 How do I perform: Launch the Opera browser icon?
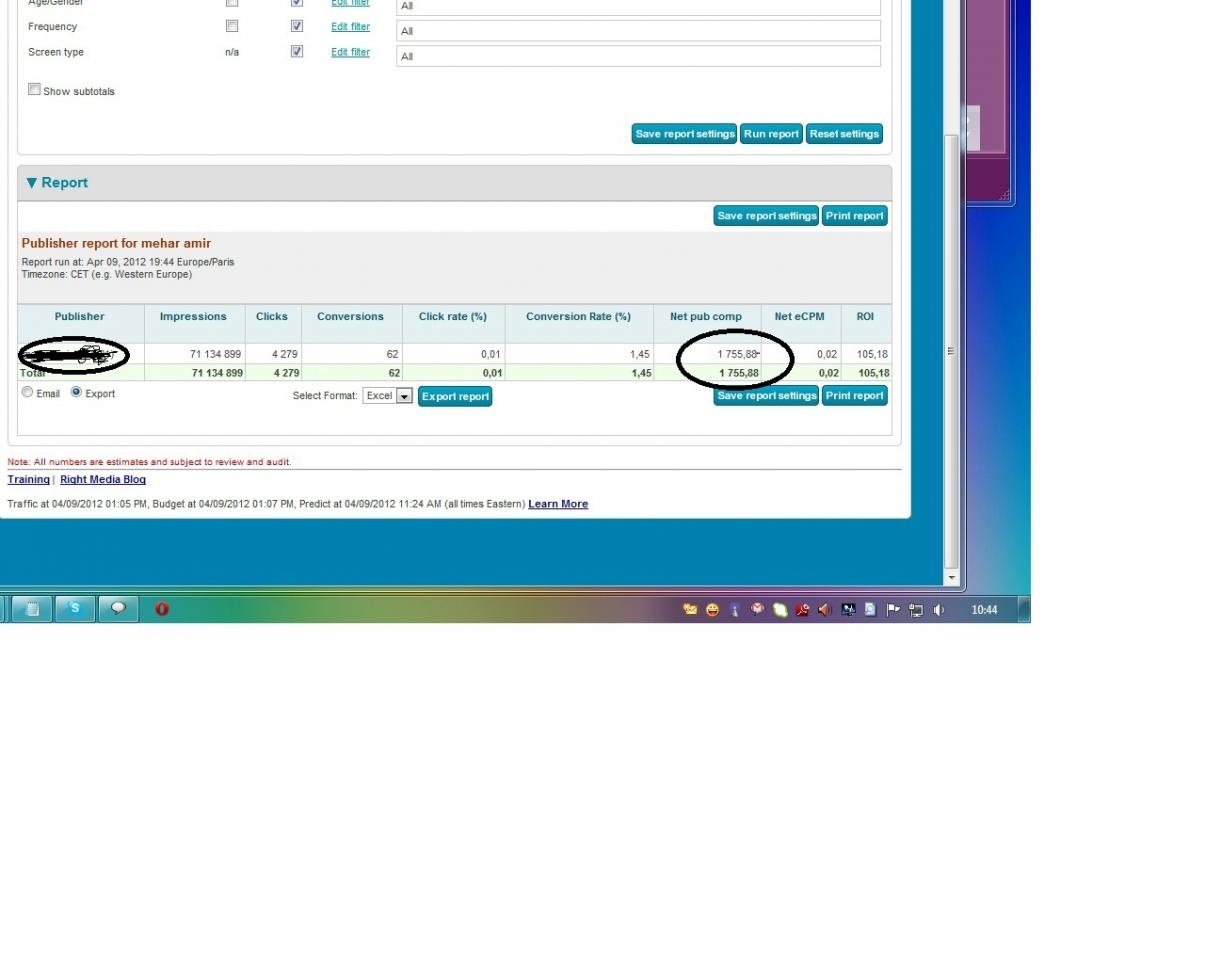click(162, 609)
